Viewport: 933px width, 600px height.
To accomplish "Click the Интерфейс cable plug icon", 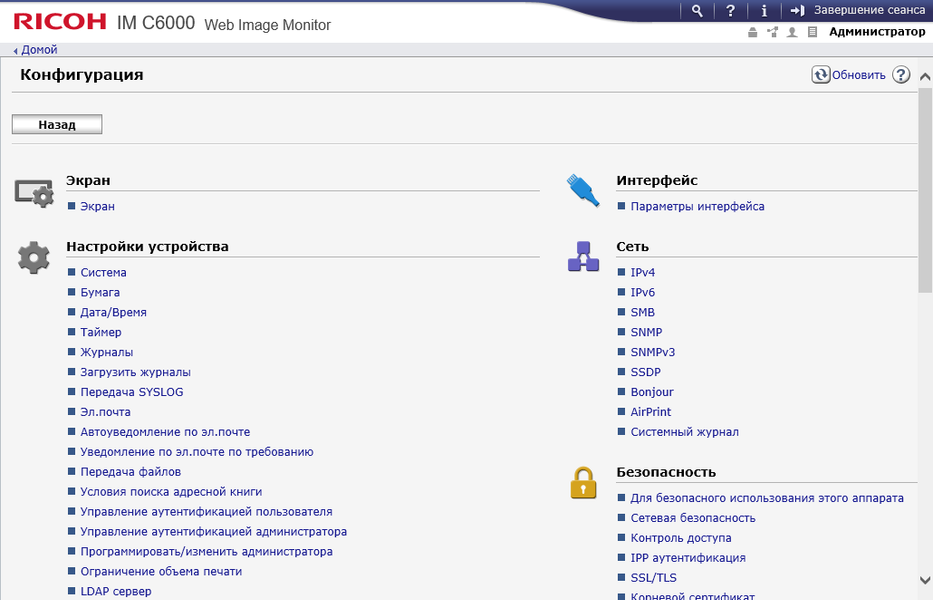I will pyautogui.click(x=583, y=190).
